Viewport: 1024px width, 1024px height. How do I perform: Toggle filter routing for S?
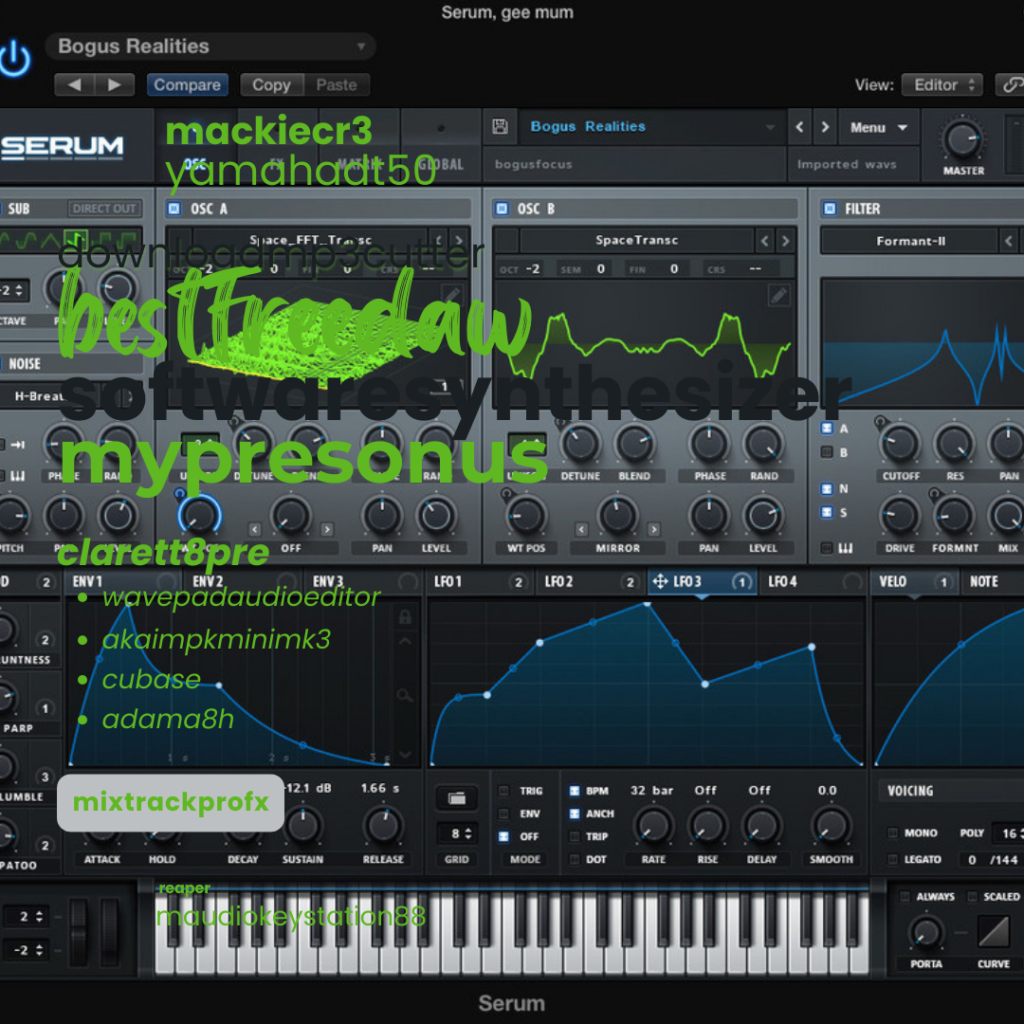827,512
